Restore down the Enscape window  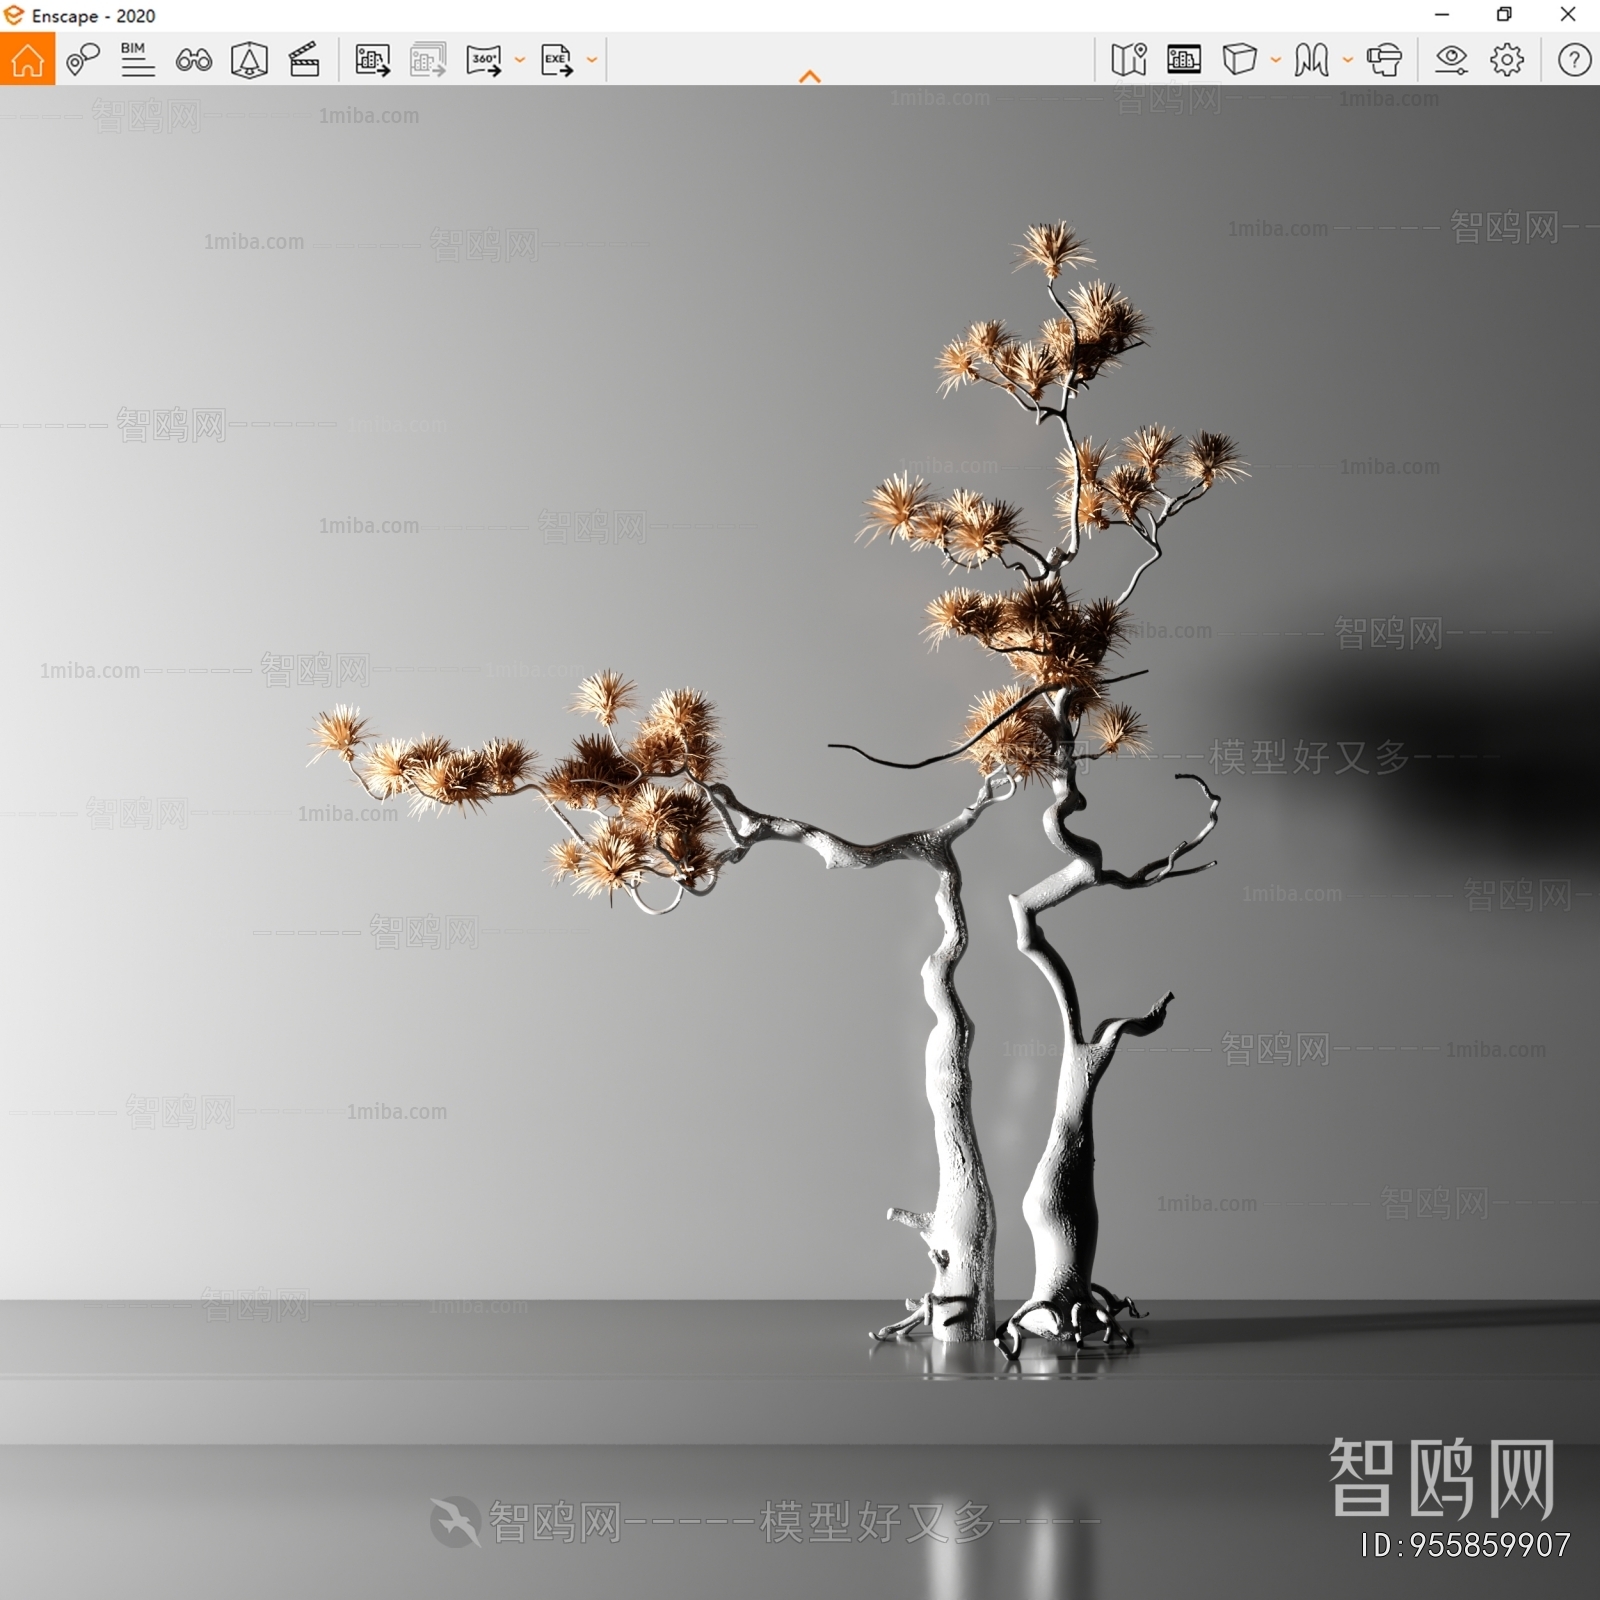click(x=1504, y=15)
